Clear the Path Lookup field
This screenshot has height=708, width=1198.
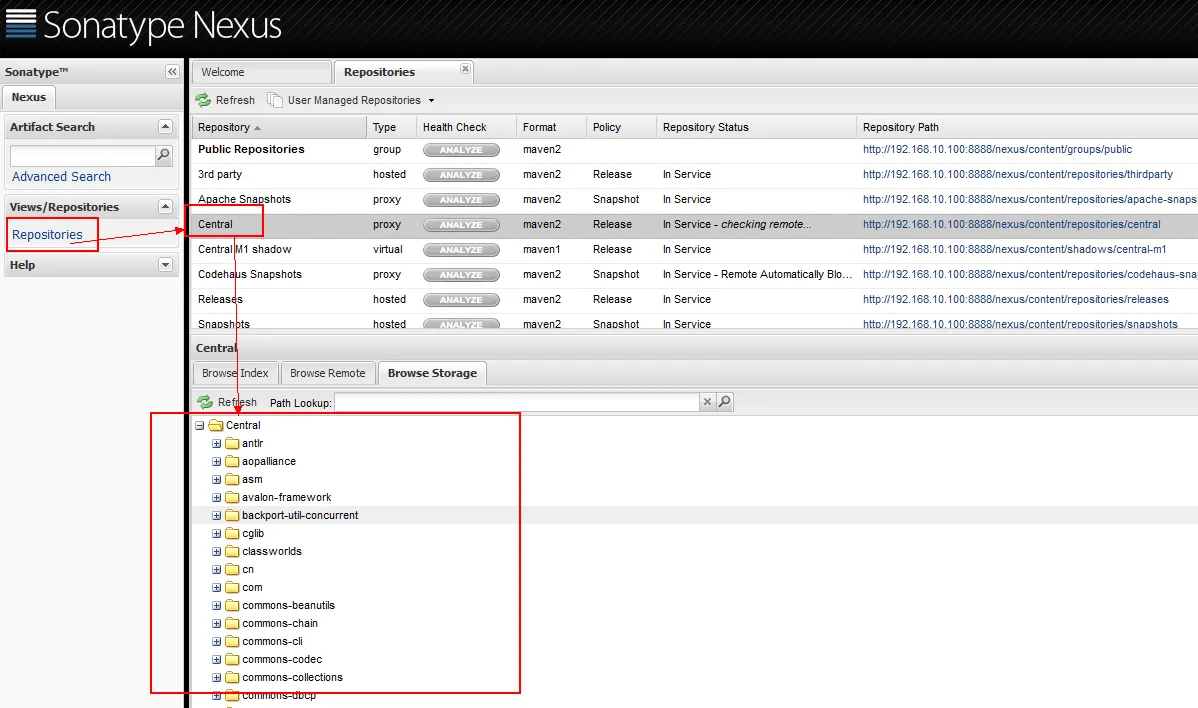pyautogui.click(x=707, y=402)
